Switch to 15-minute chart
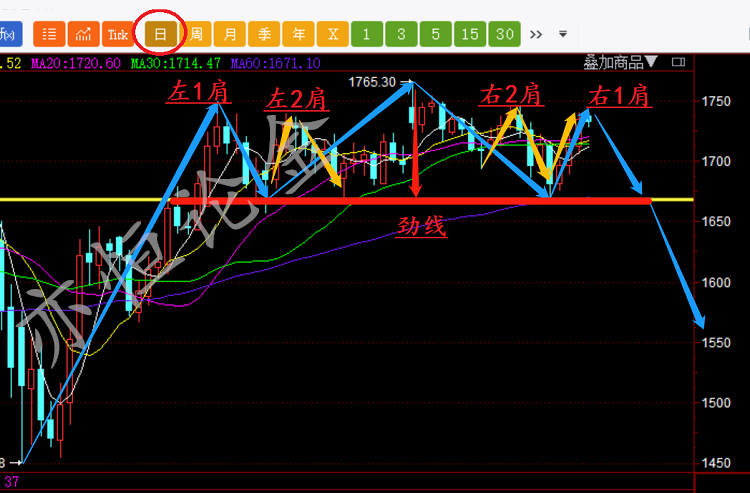Image resolution: width=750 pixels, height=493 pixels. (470, 34)
